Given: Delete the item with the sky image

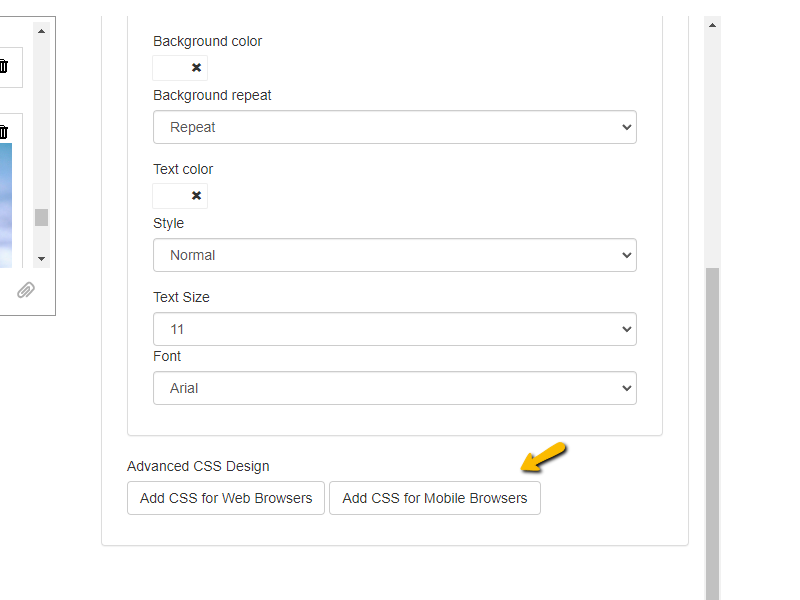Looking at the screenshot, I should (x=3, y=132).
